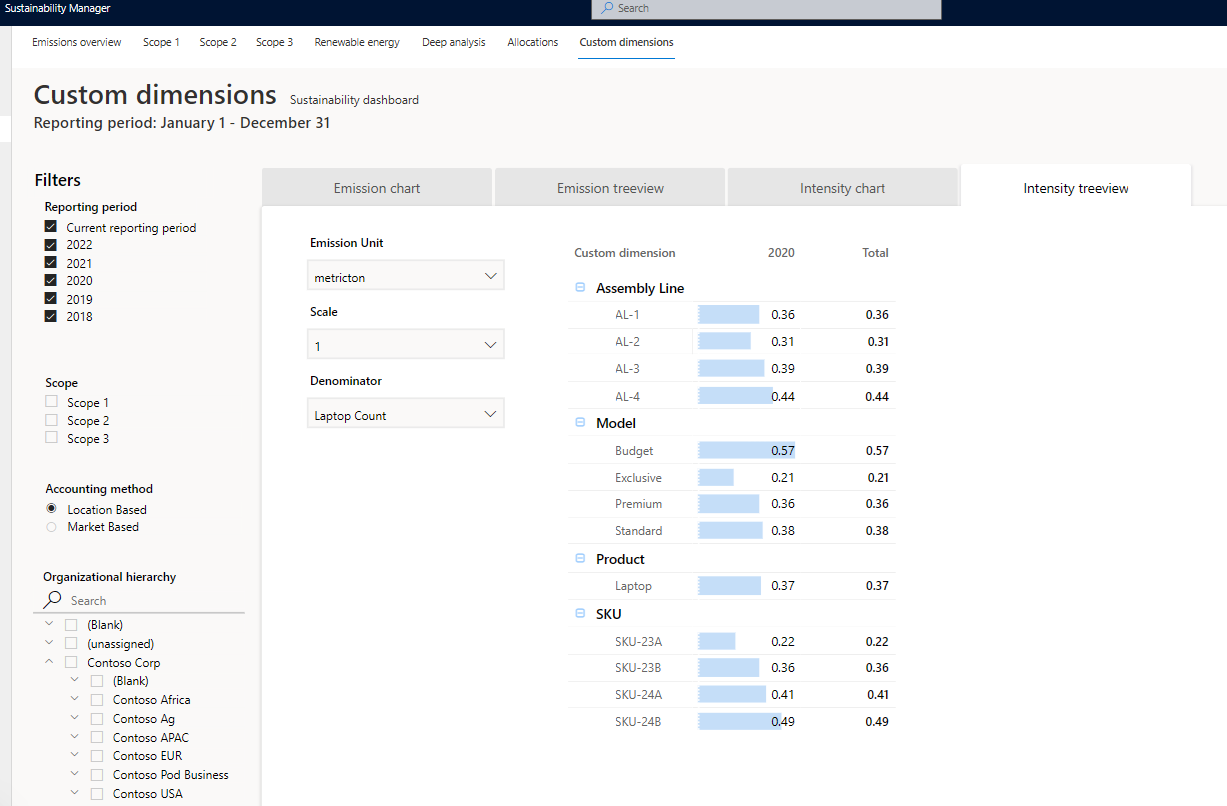The height and width of the screenshot is (806, 1227).
Task: Open the Scale dropdown
Action: (x=406, y=346)
